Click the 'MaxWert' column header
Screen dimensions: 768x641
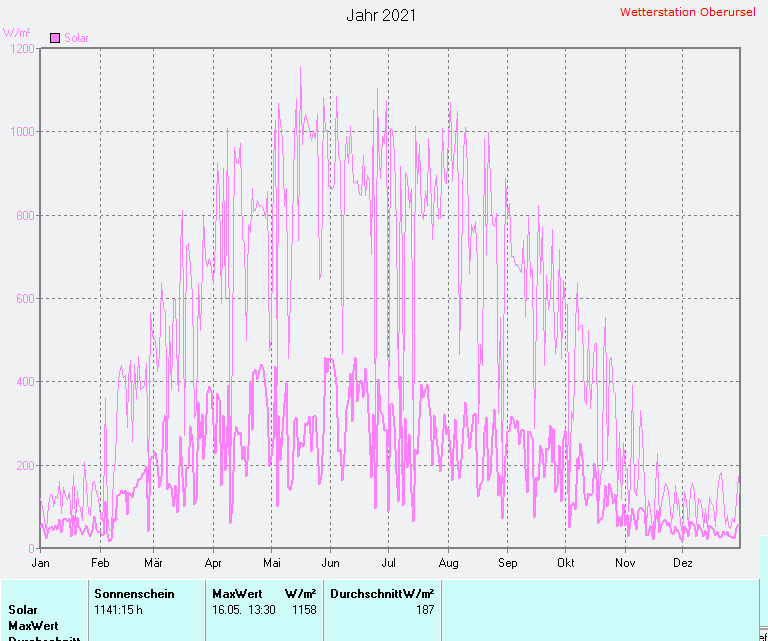coord(238,594)
